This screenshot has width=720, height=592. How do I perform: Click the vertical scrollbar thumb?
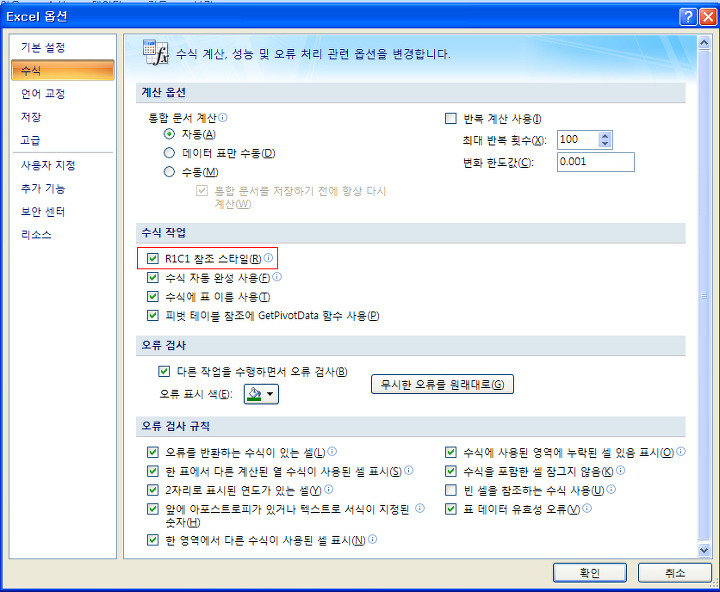click(x=703, y=296)
